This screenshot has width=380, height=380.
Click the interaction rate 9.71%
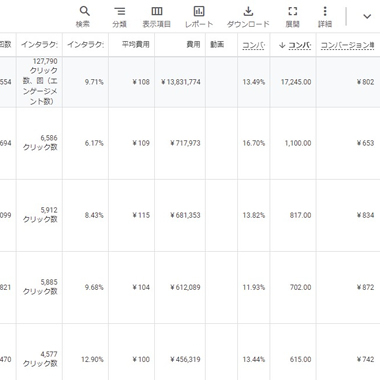94,82
